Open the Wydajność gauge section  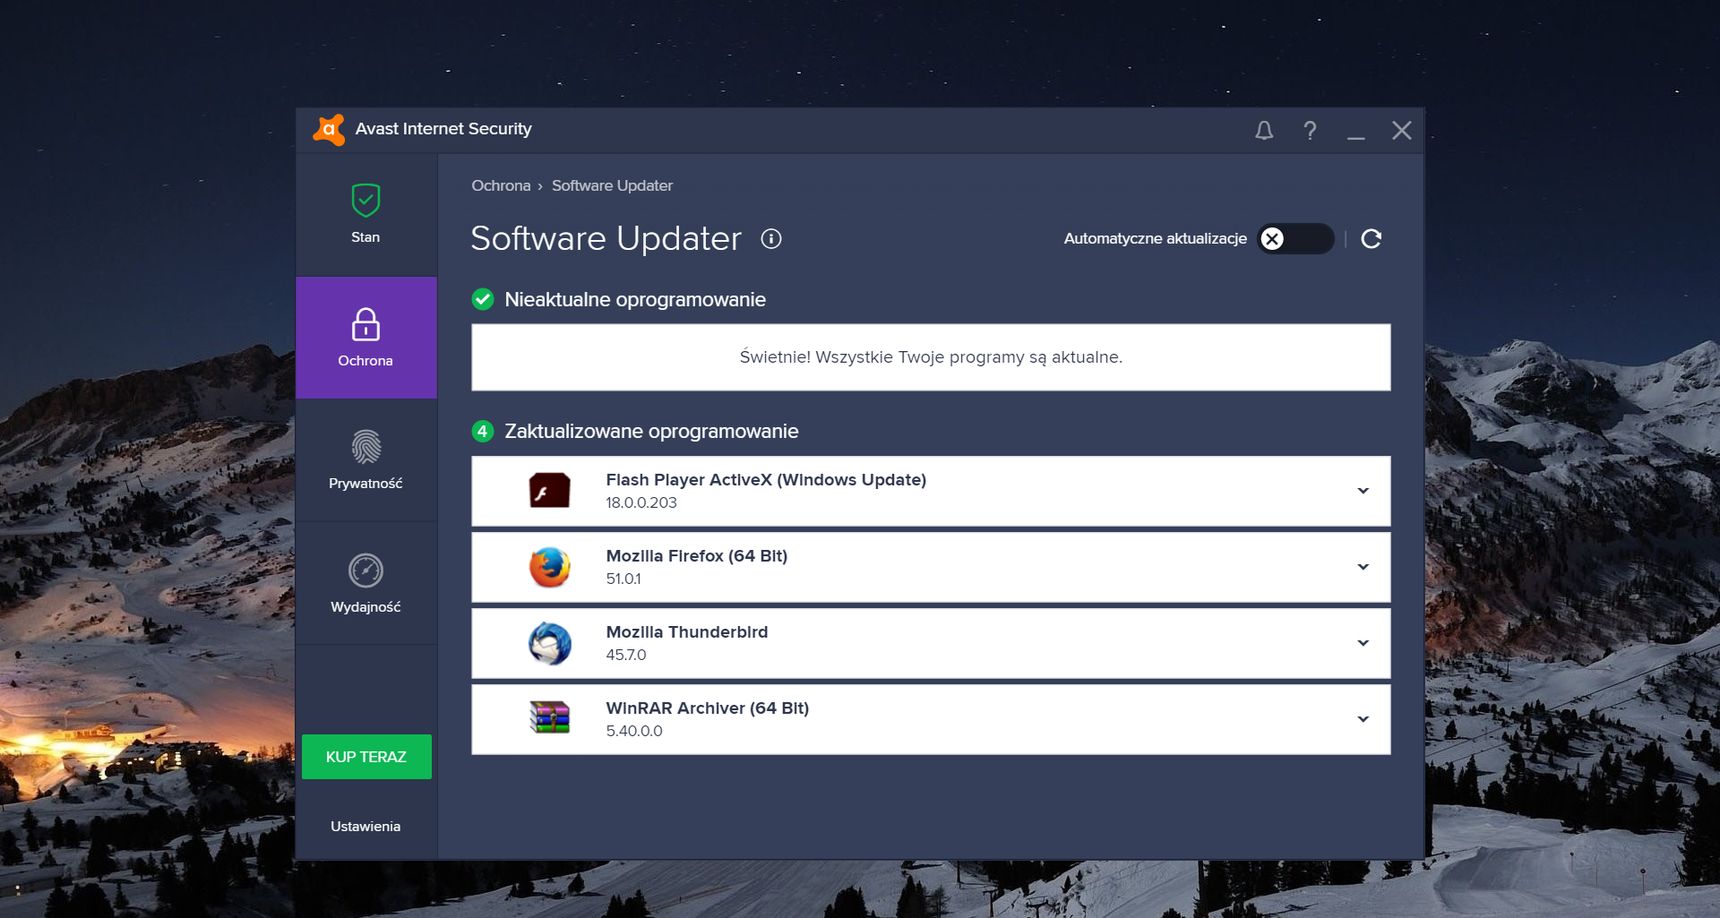click(x=366, y=583)
